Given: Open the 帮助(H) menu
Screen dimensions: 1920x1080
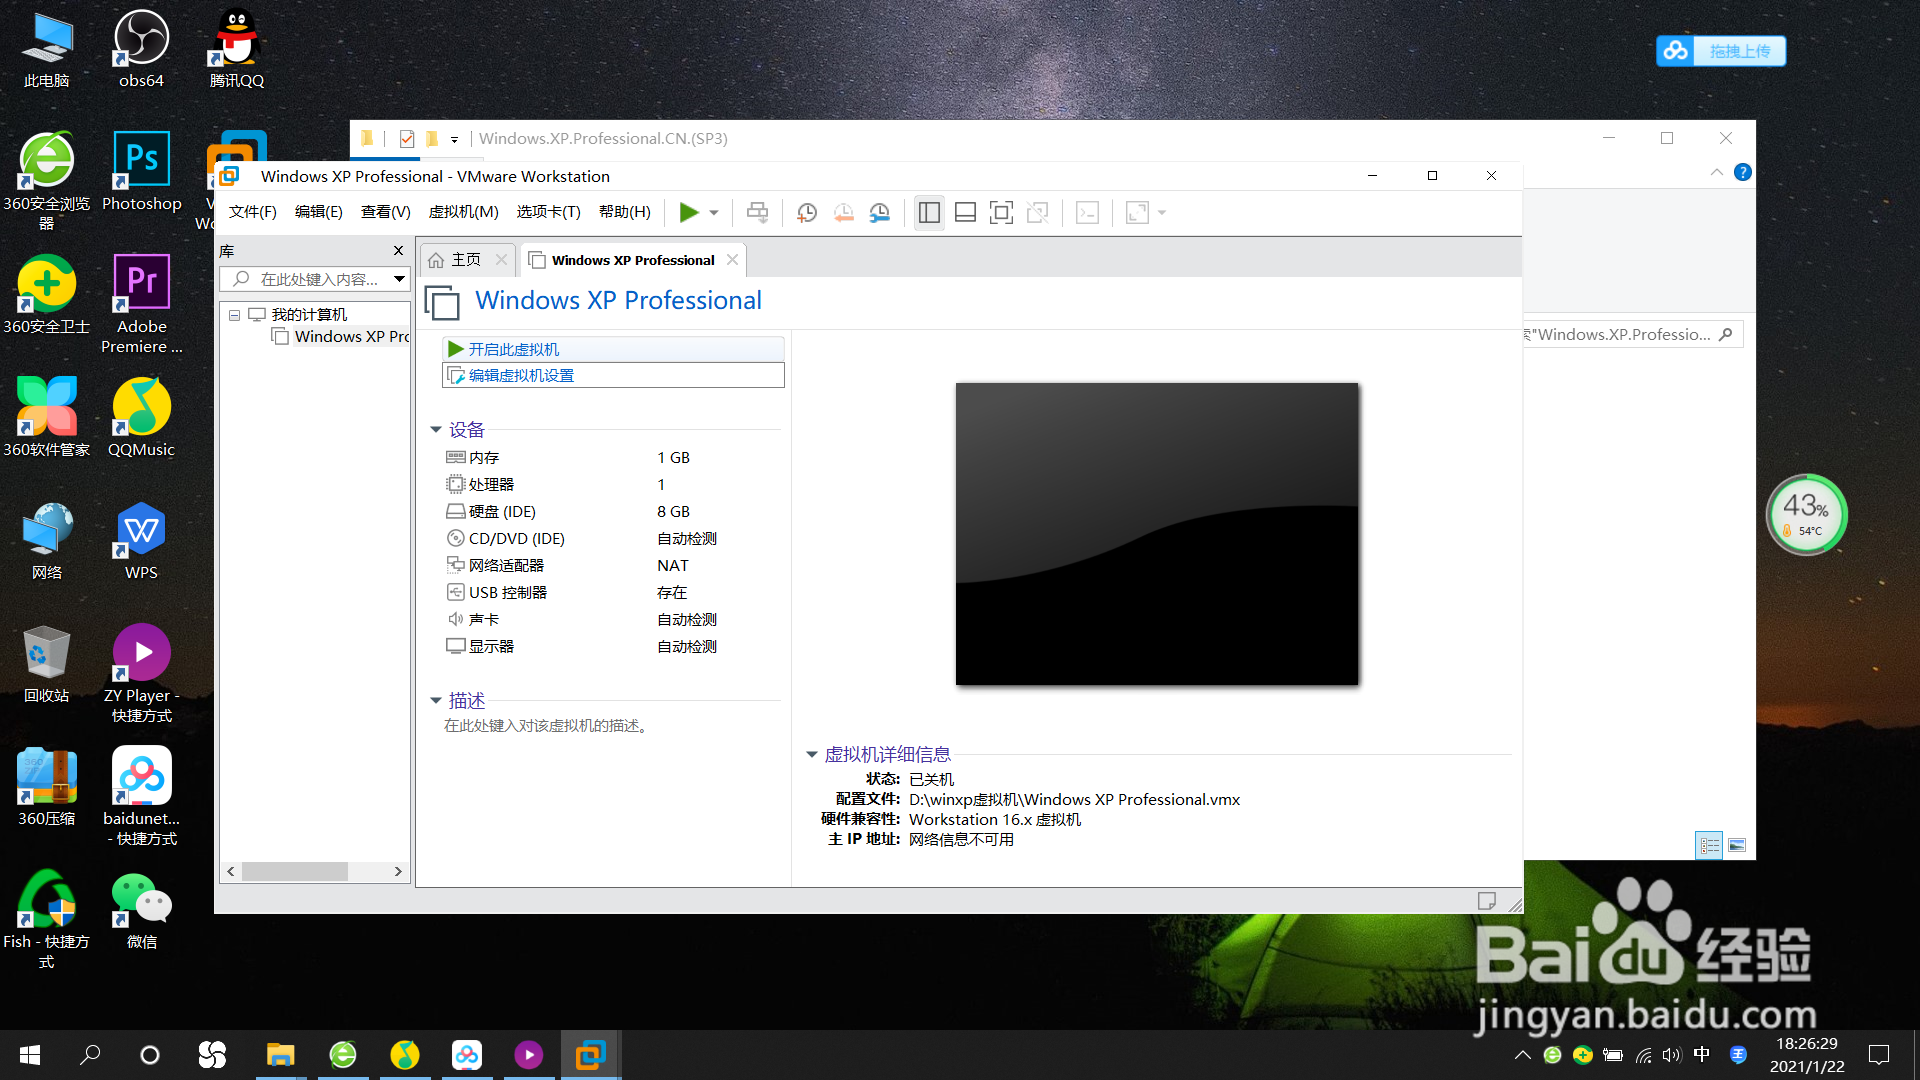Looking at the screenshot, I should tap(624, 212).
